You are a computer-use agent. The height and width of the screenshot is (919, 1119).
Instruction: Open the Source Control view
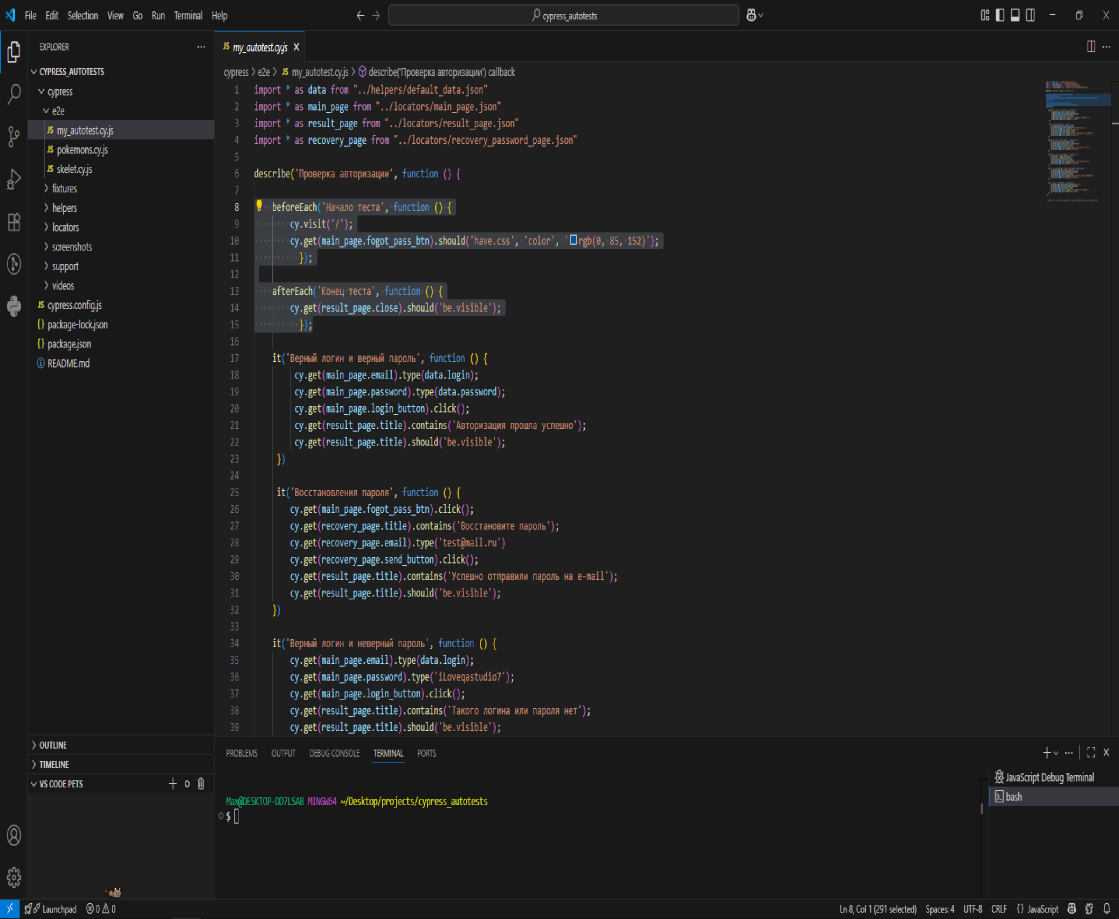pos(14,136)
